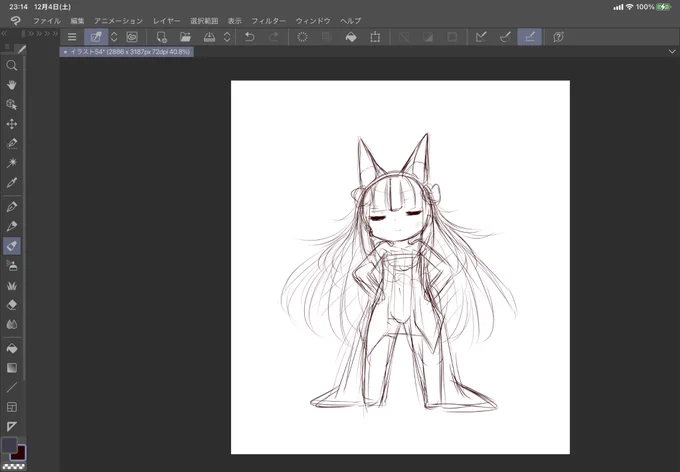Click the Clip Studio logo icon

[16, 20]
